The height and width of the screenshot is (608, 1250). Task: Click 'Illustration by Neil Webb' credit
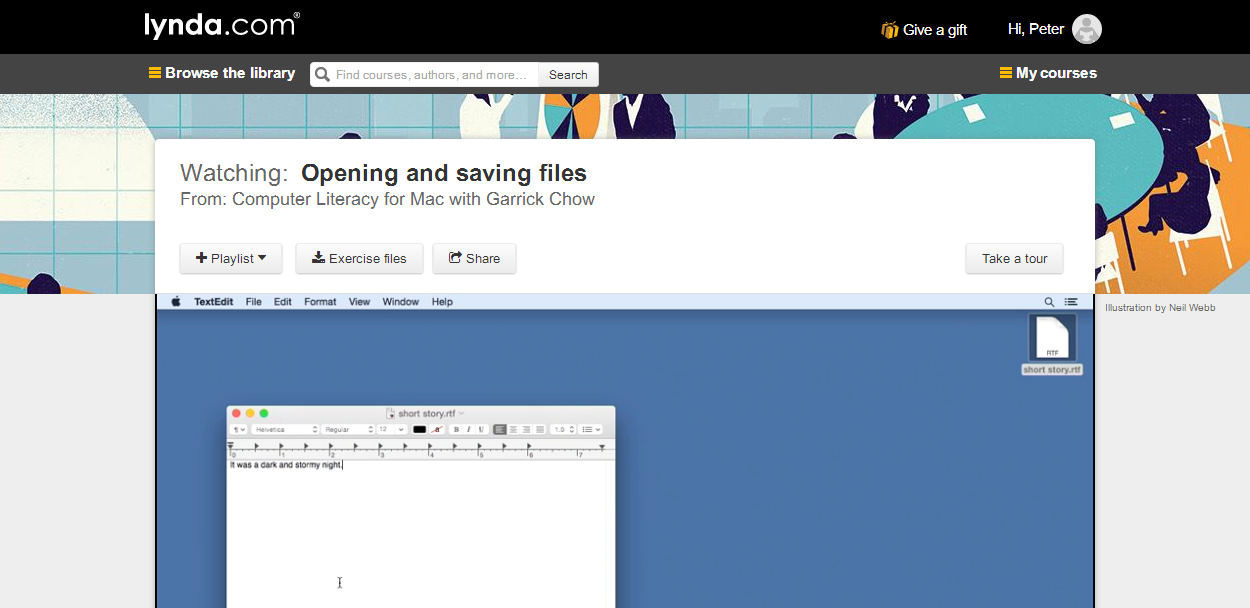pyautogui.click(x=1160, y=308)
